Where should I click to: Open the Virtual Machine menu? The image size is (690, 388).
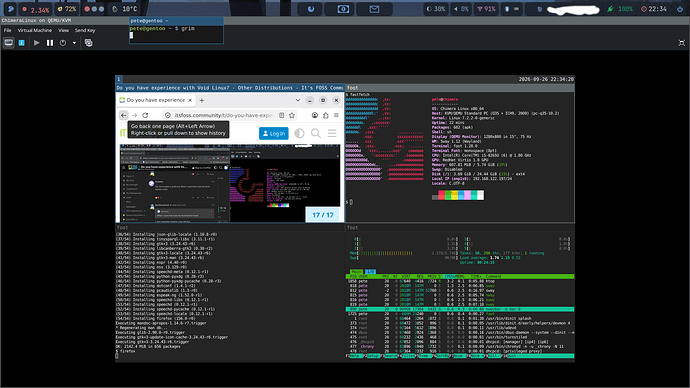coord(35,30)
